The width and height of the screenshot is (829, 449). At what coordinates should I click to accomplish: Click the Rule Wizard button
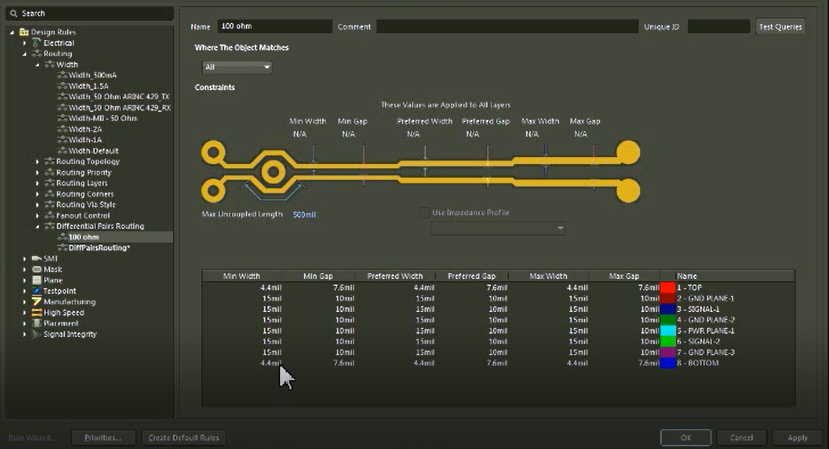coord(32,437)
